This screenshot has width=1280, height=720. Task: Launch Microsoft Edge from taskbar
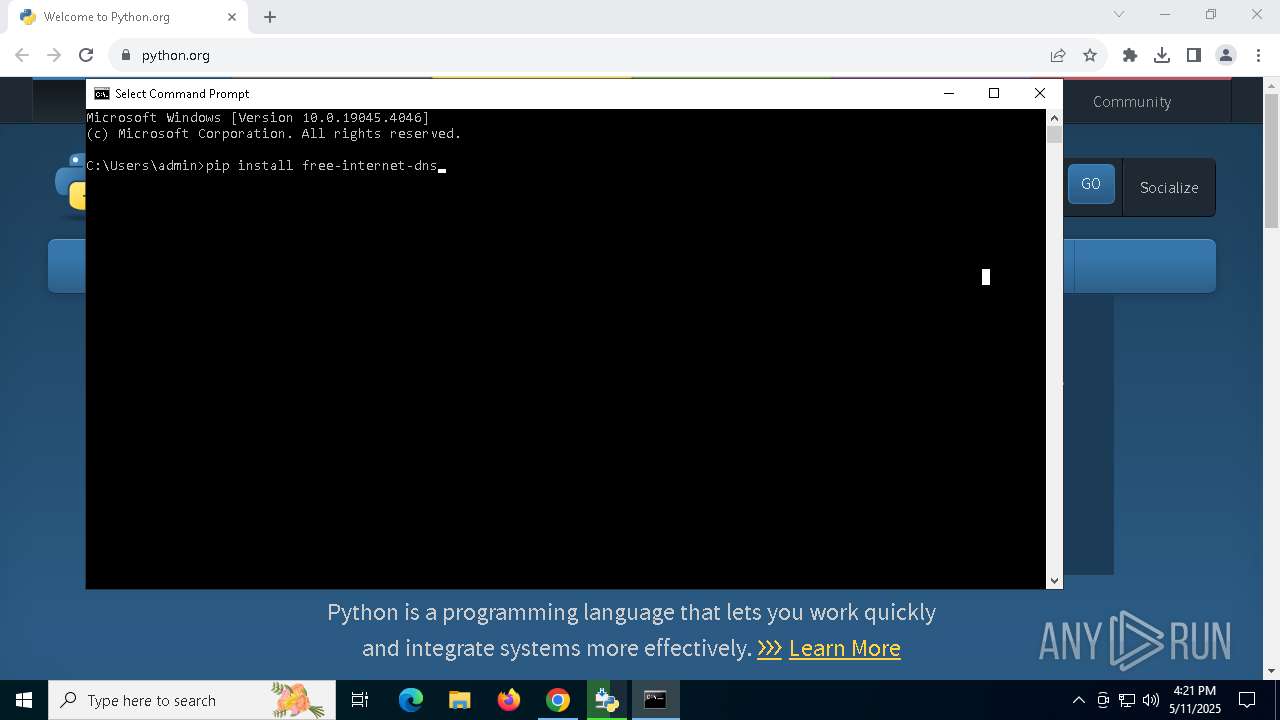pyautogui.click(x=411, y=700)
